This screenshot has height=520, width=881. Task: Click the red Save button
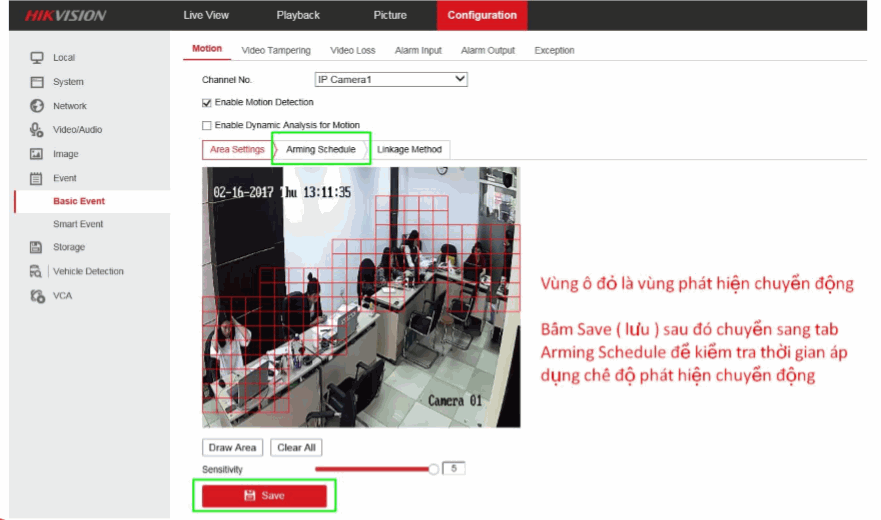click(x=264, y=496)
